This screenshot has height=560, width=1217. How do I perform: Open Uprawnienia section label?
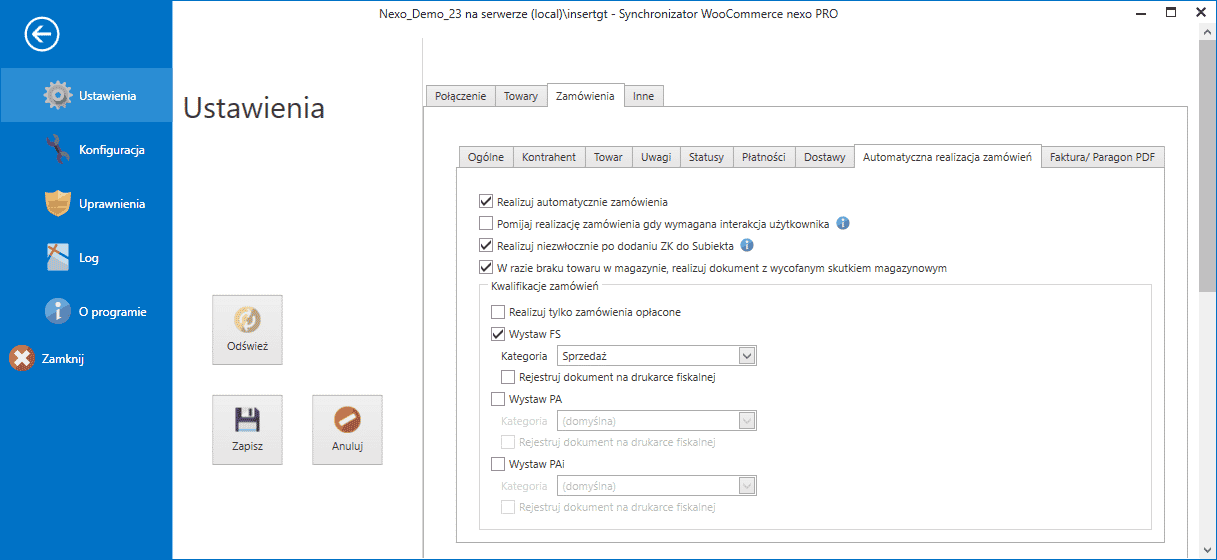pyautogui.click(x=112, y=204)
